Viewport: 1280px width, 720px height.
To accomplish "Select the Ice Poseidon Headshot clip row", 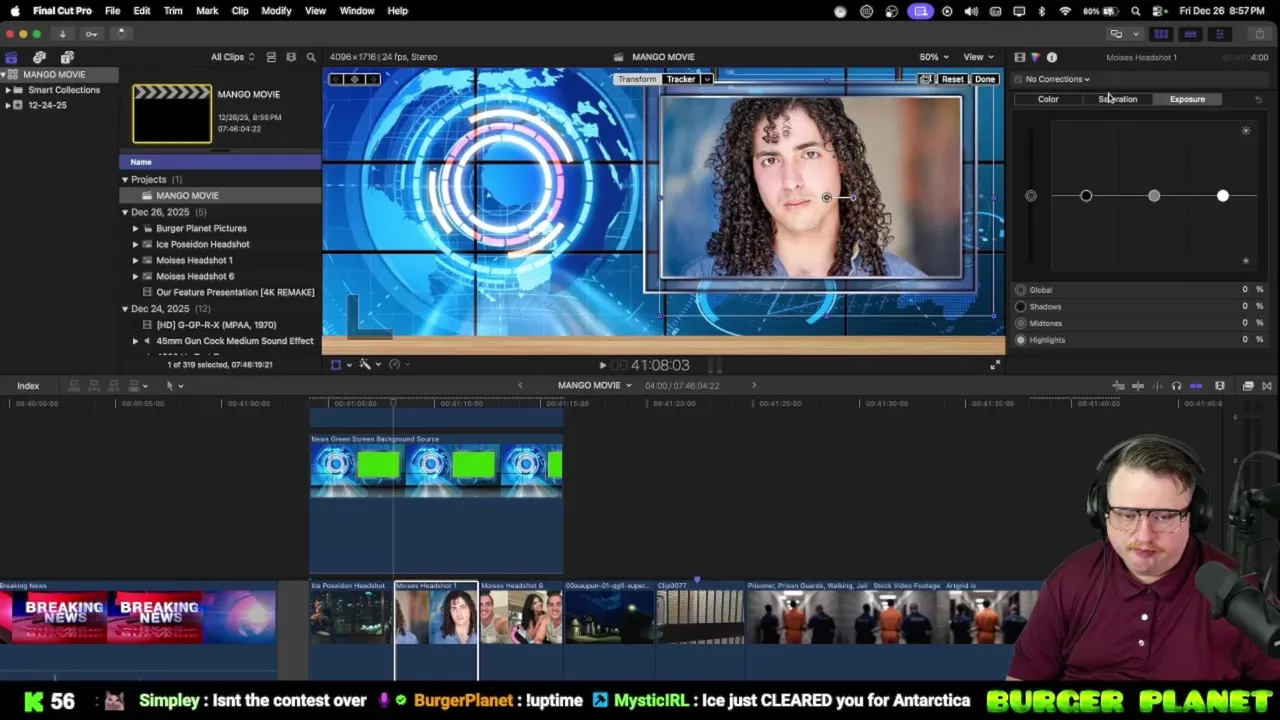I will (x=220, y=244).
